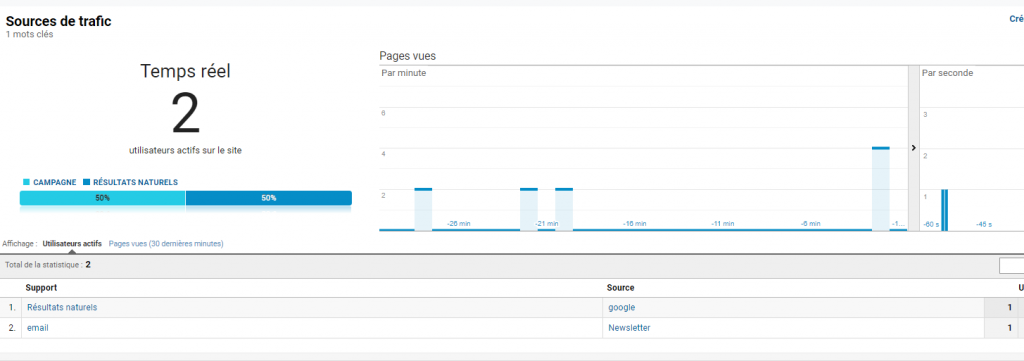Click the light blue 50% campaign bar
The width and height of the screenshot is (1024, 361).
click(103, 198)
